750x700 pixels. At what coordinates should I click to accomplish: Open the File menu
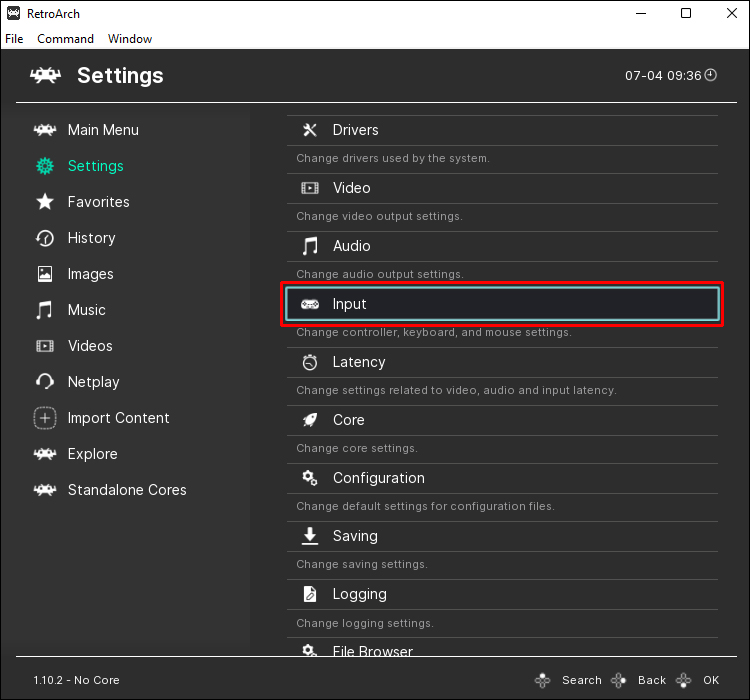click(x=14, y=39)
